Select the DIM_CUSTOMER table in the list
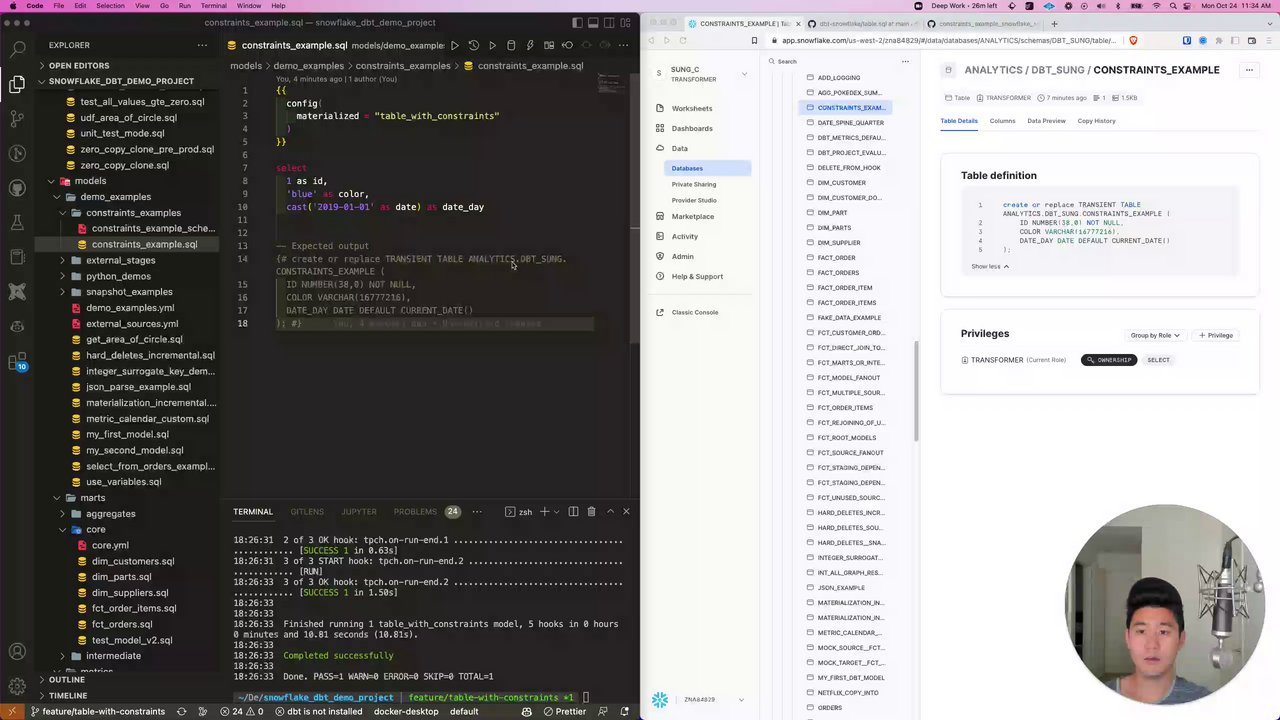Screen dimensions: 1280x720 [x=841, y=183]
